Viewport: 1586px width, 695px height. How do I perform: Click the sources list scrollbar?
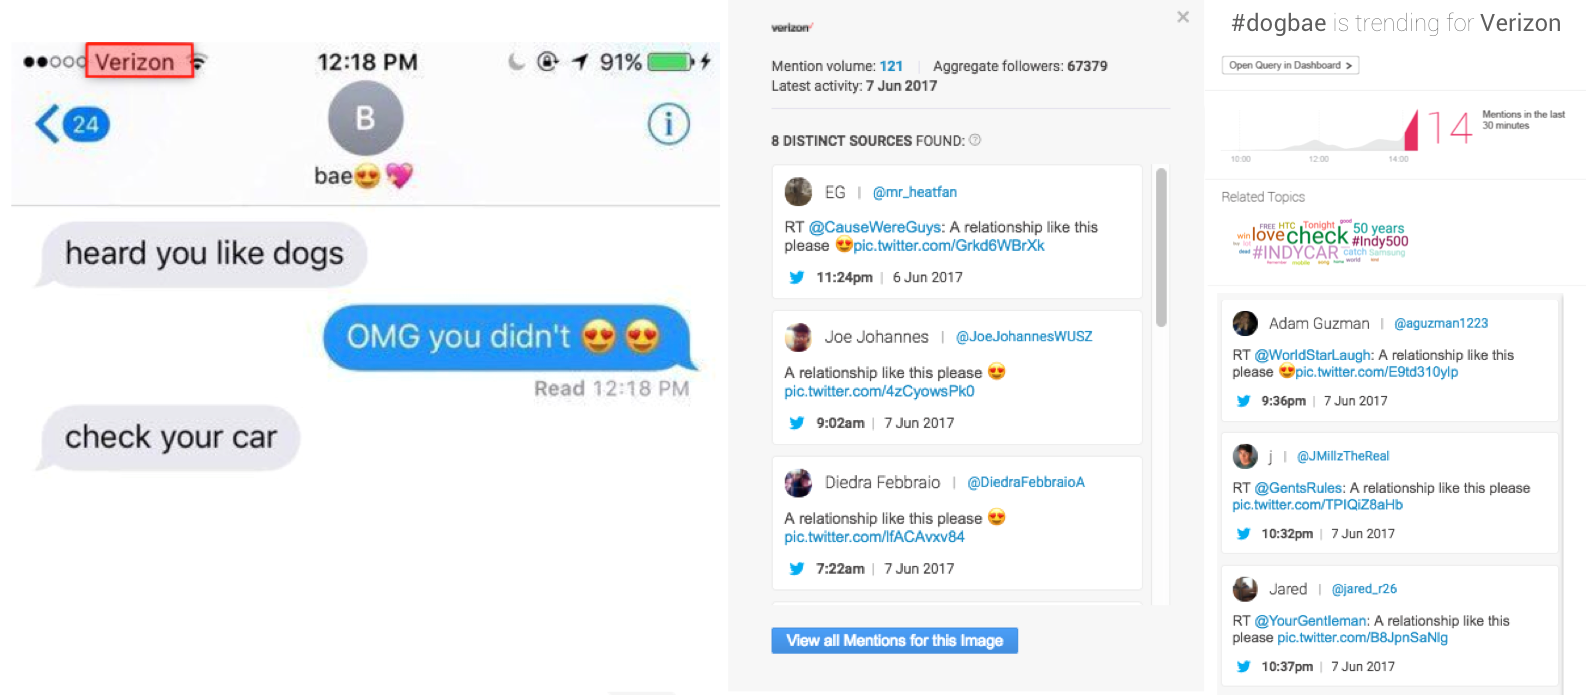pos(1161,247)
